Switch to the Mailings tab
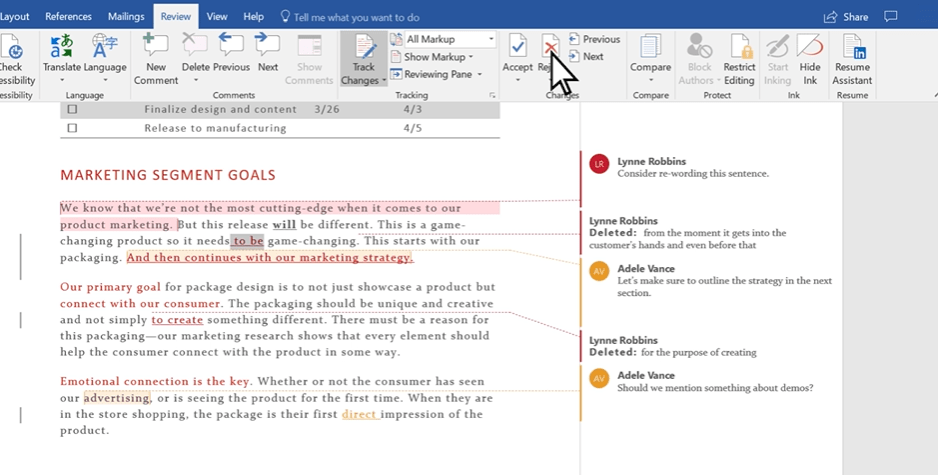Viewport: 938px width, 475px height. 126,16
